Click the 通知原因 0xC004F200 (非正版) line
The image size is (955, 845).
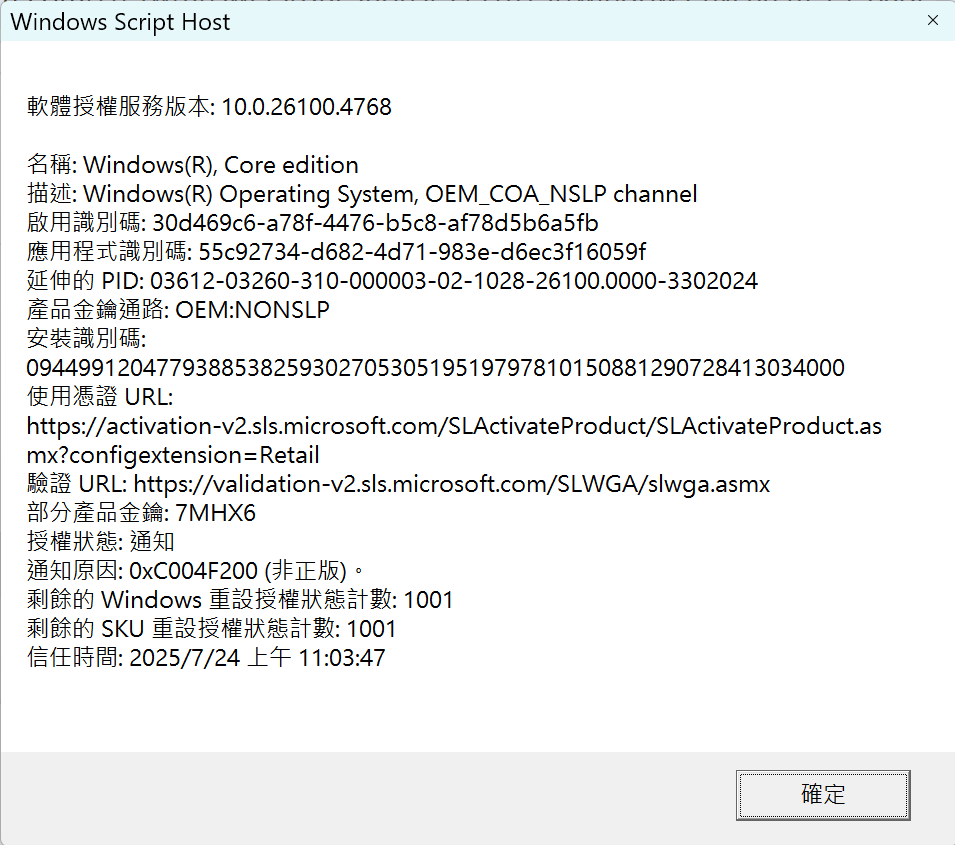(195, 571)
